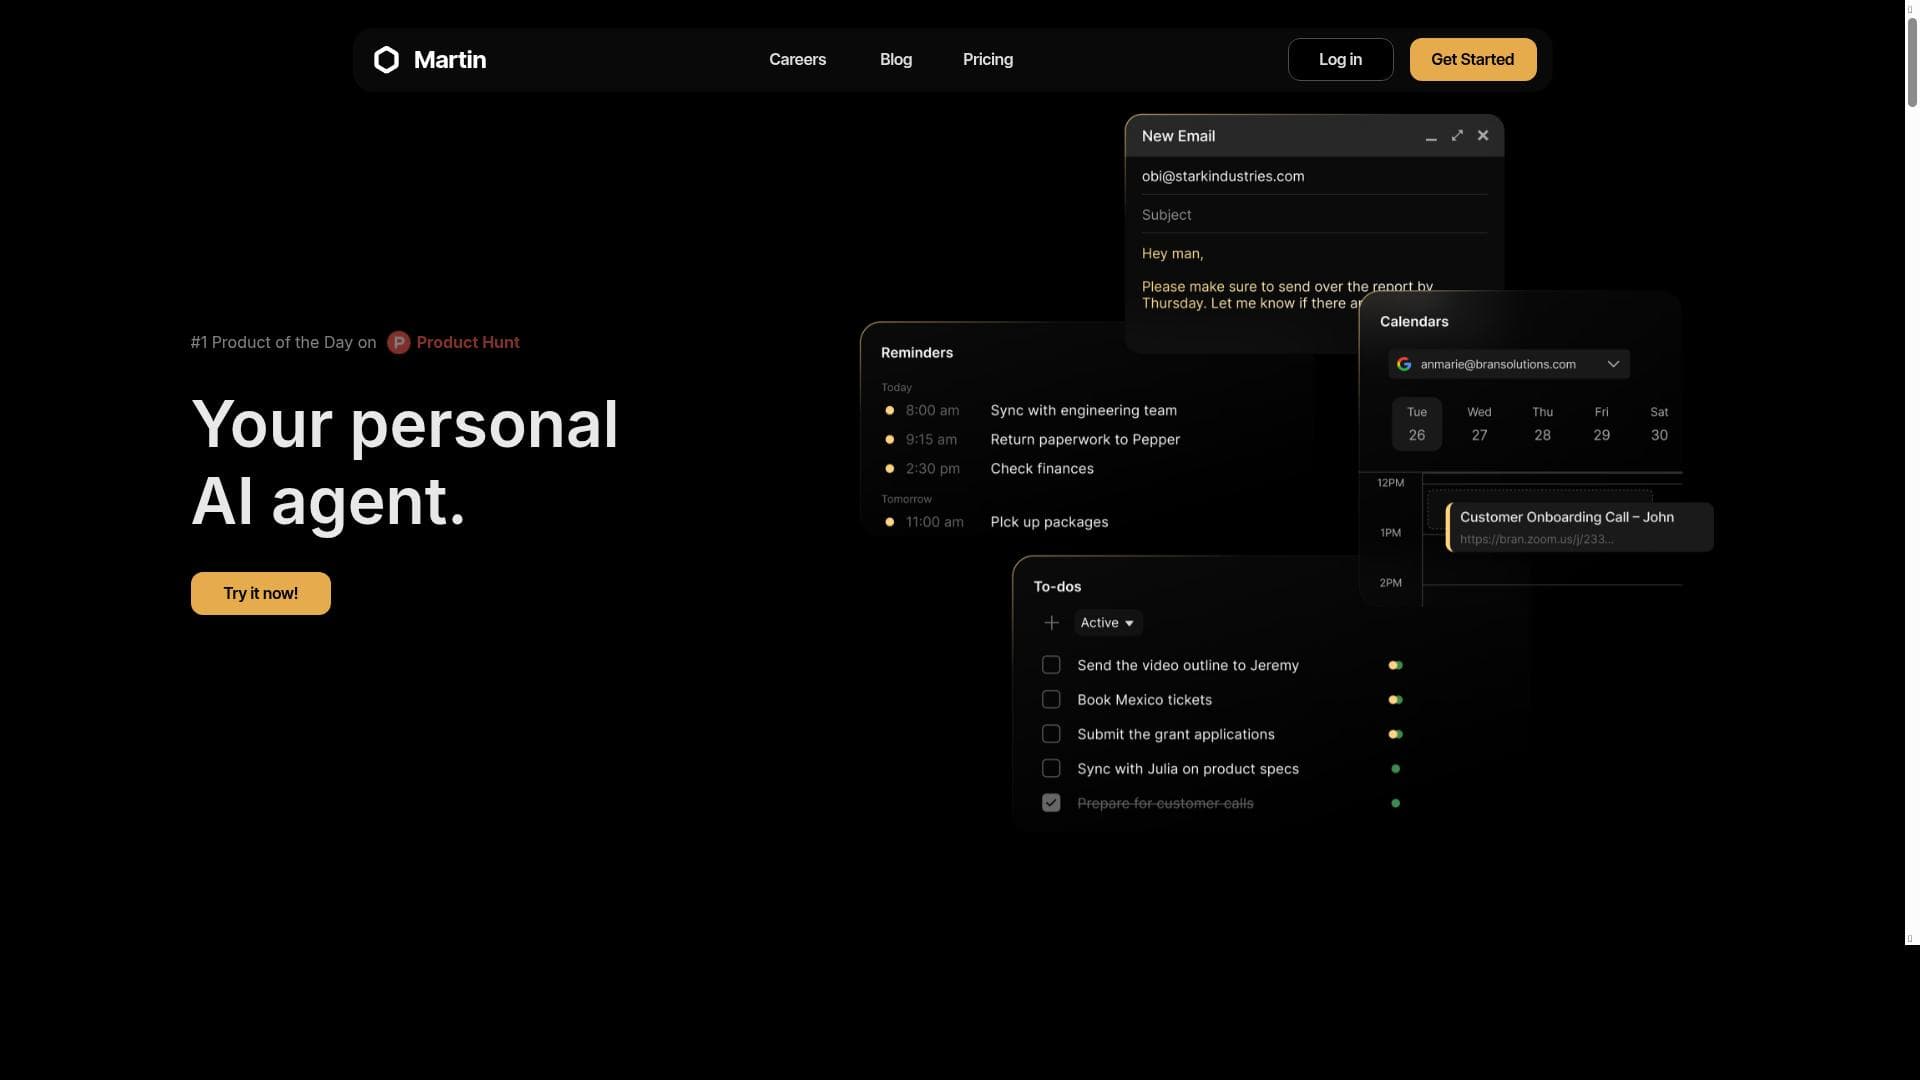Image resolution: width=1920 pixels, height=1080 pixels.
Task: Click the Product Hunt badge icon
Action: coord(398,343)
